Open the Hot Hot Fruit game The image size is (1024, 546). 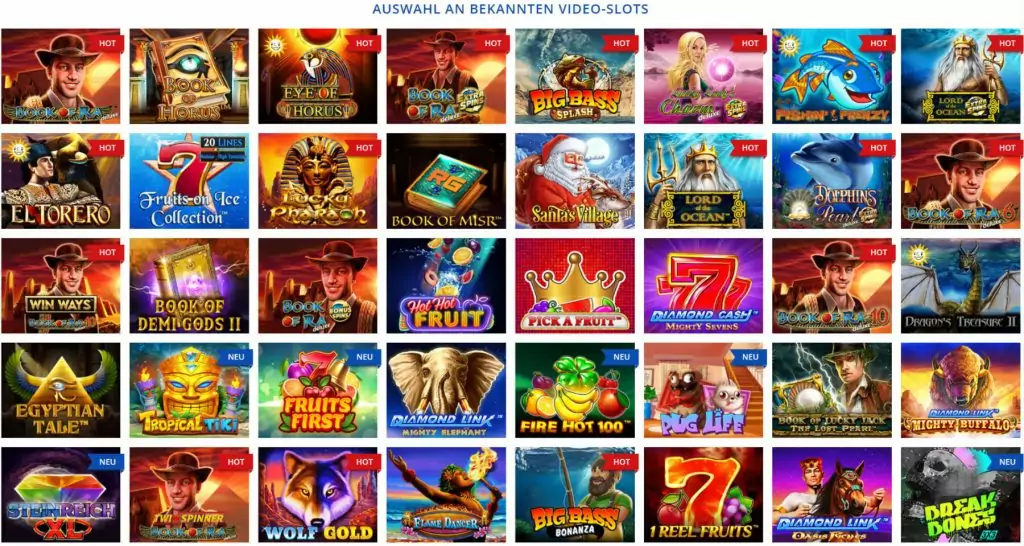pyautogui.click(x=446, y=285)
